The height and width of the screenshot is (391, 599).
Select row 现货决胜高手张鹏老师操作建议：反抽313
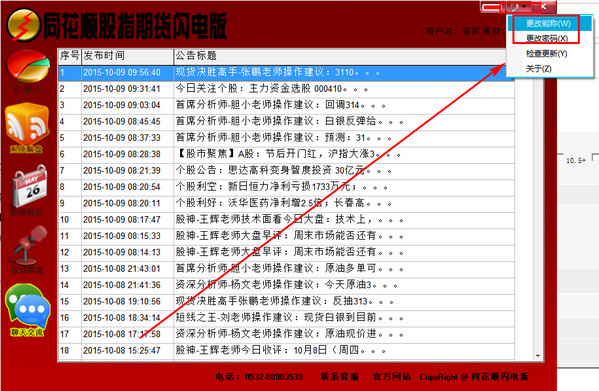[286, 302]
